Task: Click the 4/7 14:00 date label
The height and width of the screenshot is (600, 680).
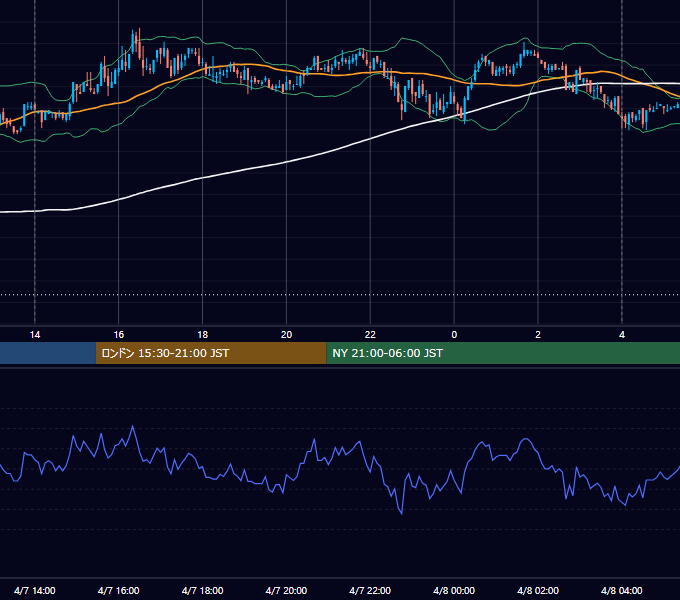Action: [x=35, y=591]
